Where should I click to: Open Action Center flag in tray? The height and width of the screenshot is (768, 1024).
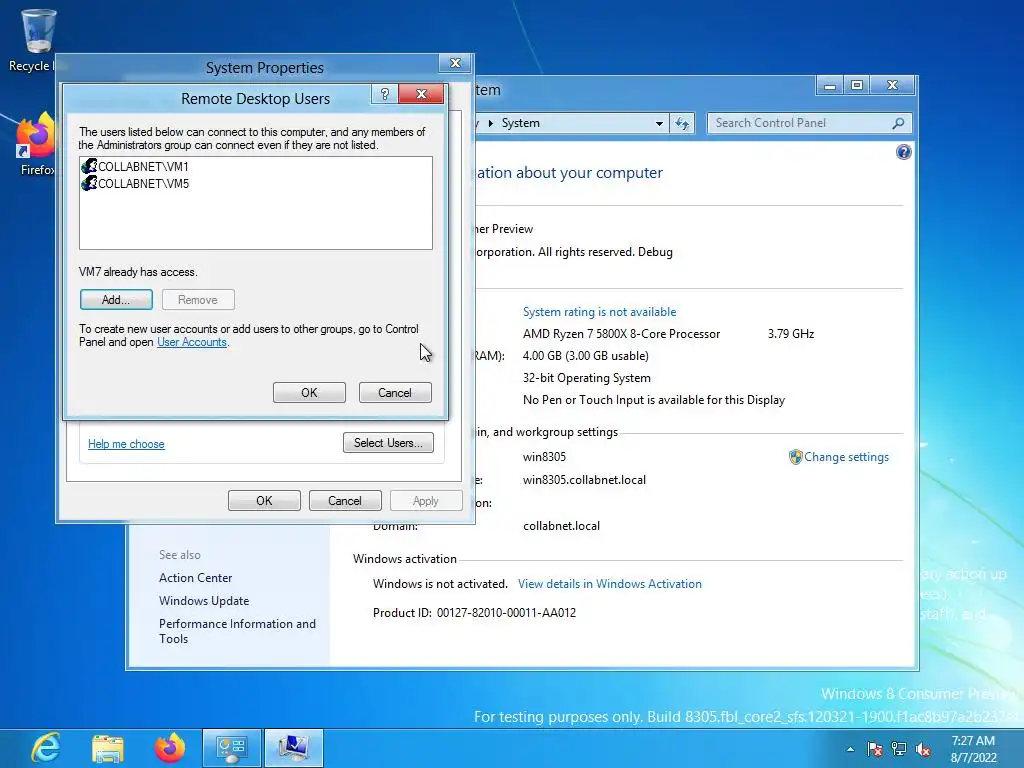coord(874,749)
